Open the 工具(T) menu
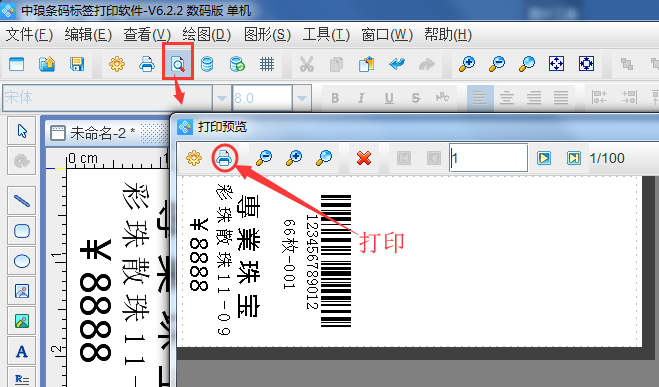Image resolution: width=659 pixels, height=387 pixels. 326,34
